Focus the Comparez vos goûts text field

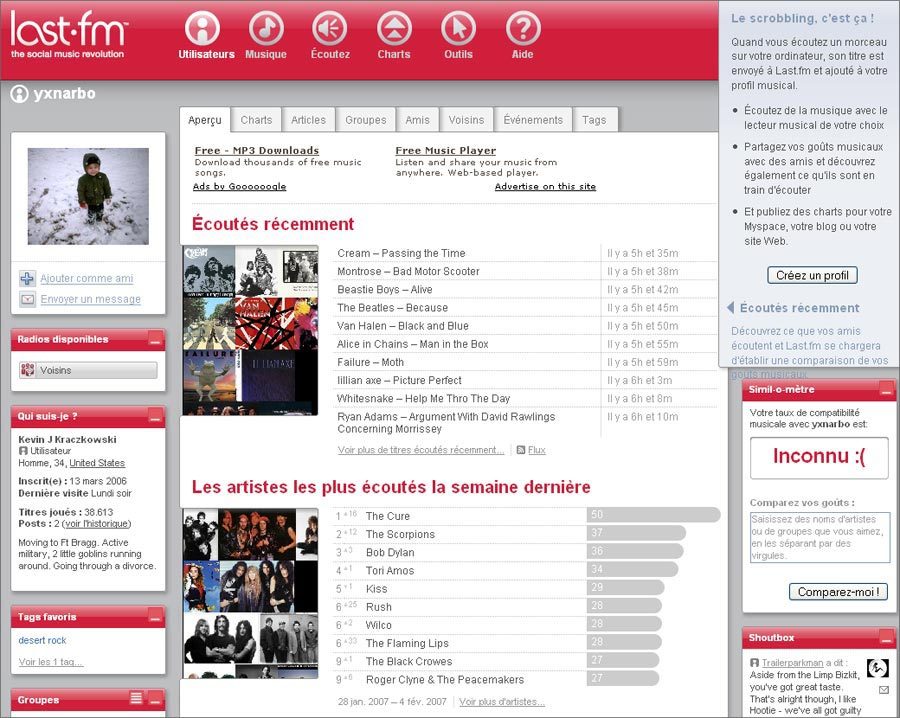click(x=820, y=538)
